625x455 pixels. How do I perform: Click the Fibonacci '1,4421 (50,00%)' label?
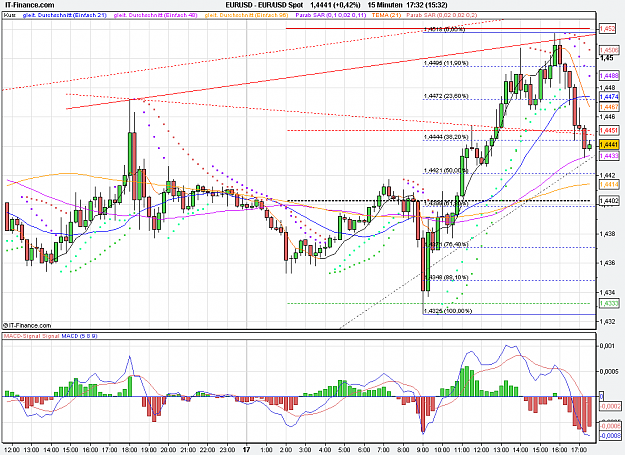point(446,170)
